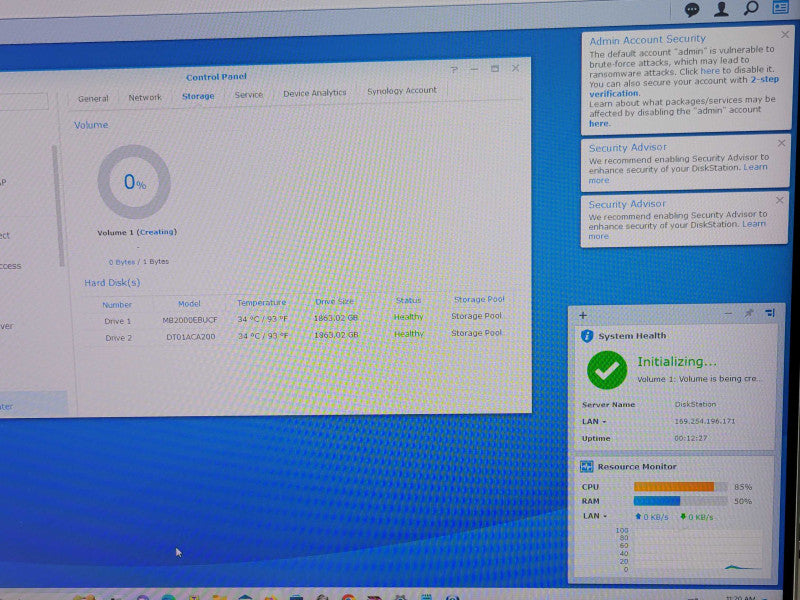Click the Control Panel window title

click(x=216, y=77)
